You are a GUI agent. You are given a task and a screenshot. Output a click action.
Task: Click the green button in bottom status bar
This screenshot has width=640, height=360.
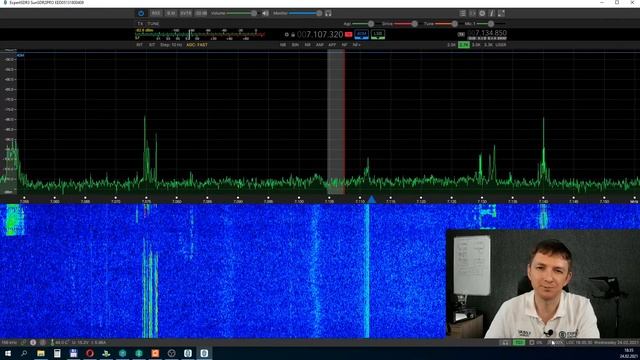coord(519,342)
